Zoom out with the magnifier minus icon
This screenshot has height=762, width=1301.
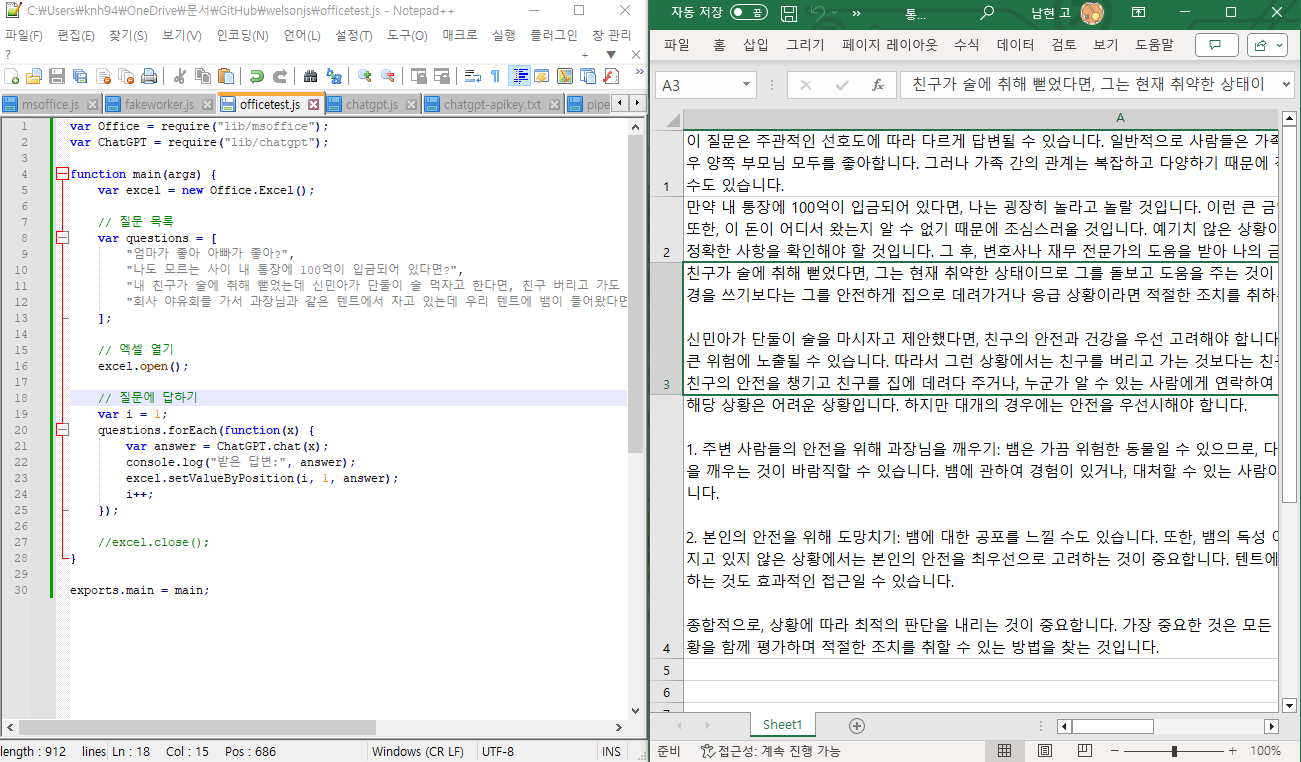388,76
